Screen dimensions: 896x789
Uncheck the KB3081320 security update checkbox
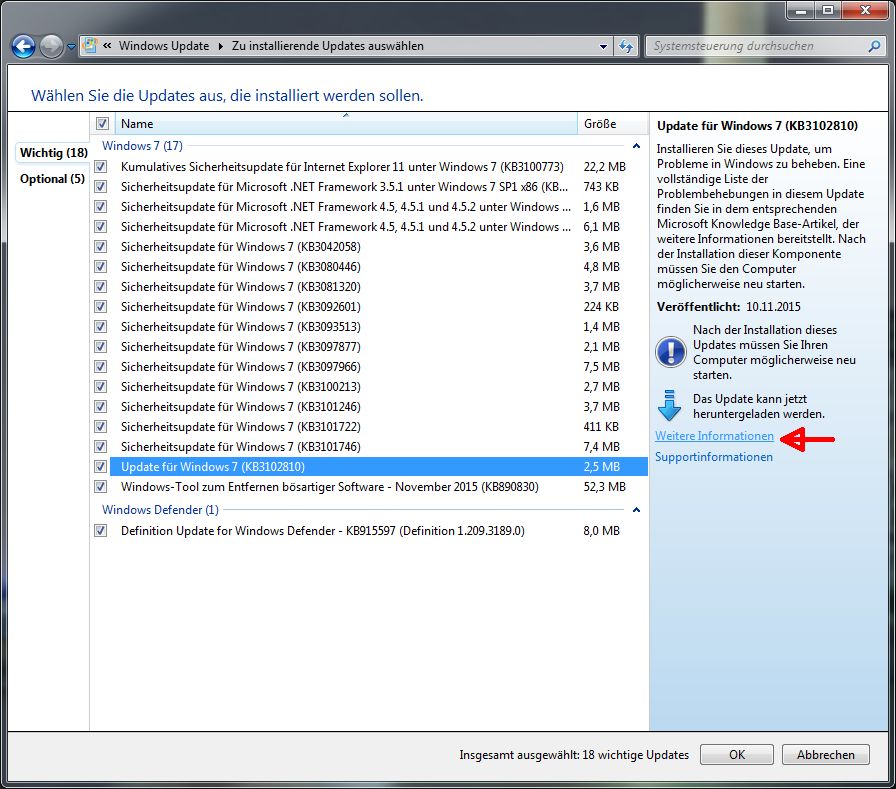101,286
